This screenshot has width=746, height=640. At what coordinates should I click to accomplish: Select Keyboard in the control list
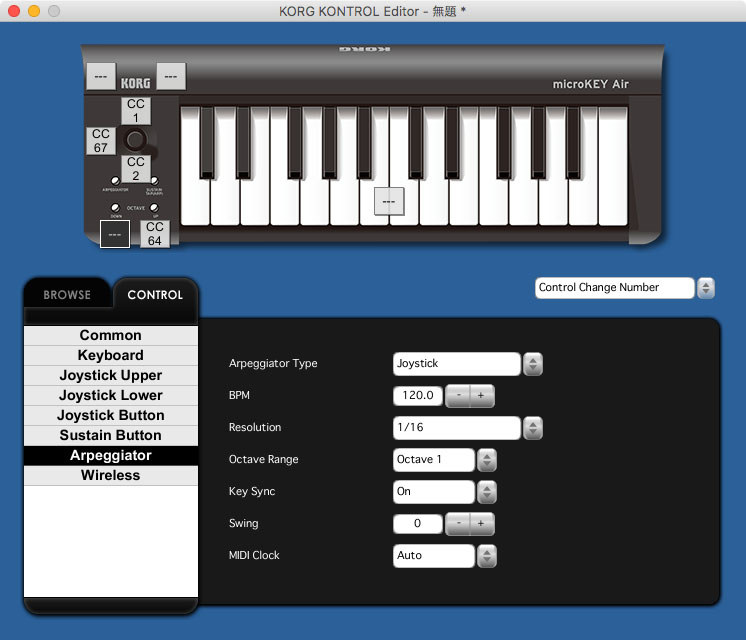click(110, 355)
